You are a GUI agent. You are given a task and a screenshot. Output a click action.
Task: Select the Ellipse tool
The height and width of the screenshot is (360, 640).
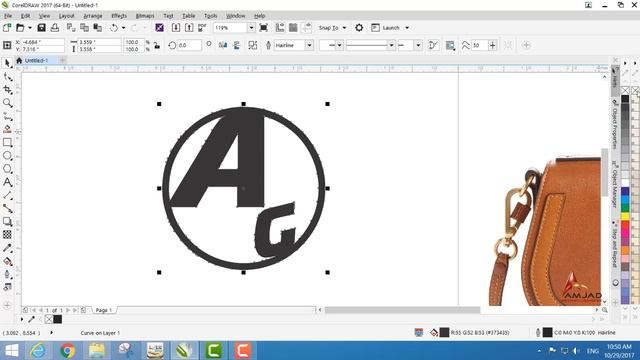coord(7,156)
